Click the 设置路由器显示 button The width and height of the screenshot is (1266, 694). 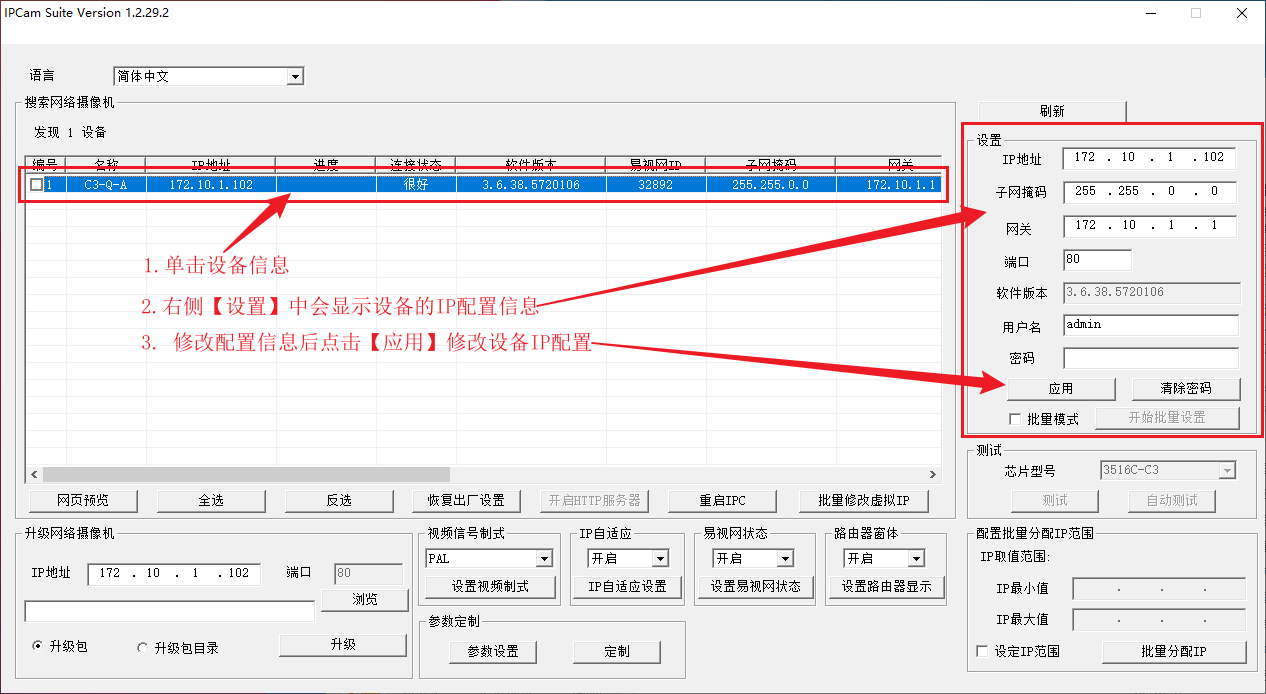point(887,586)
